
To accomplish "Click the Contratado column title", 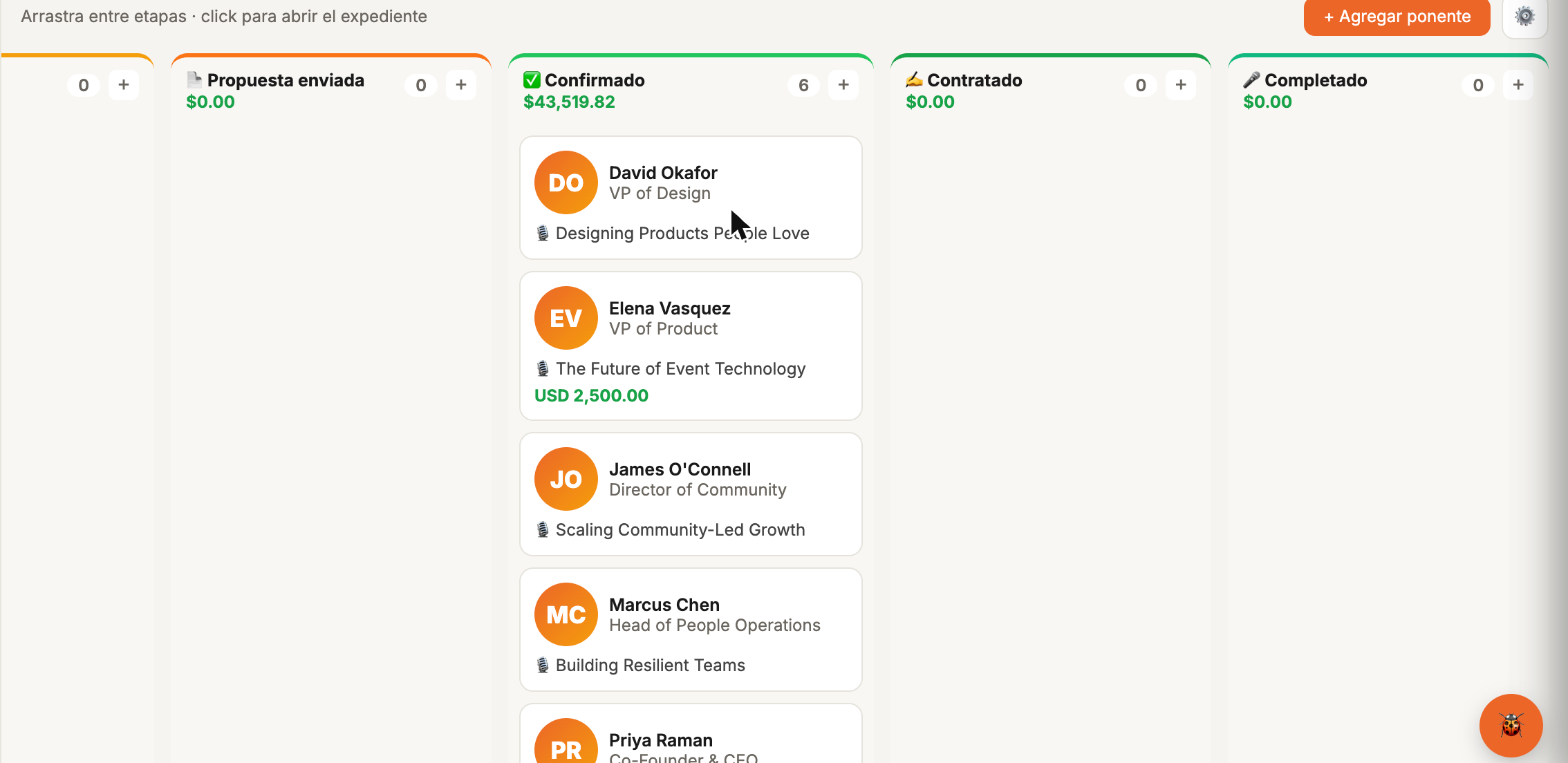I will pyautogui.click(x=975, y=80).
